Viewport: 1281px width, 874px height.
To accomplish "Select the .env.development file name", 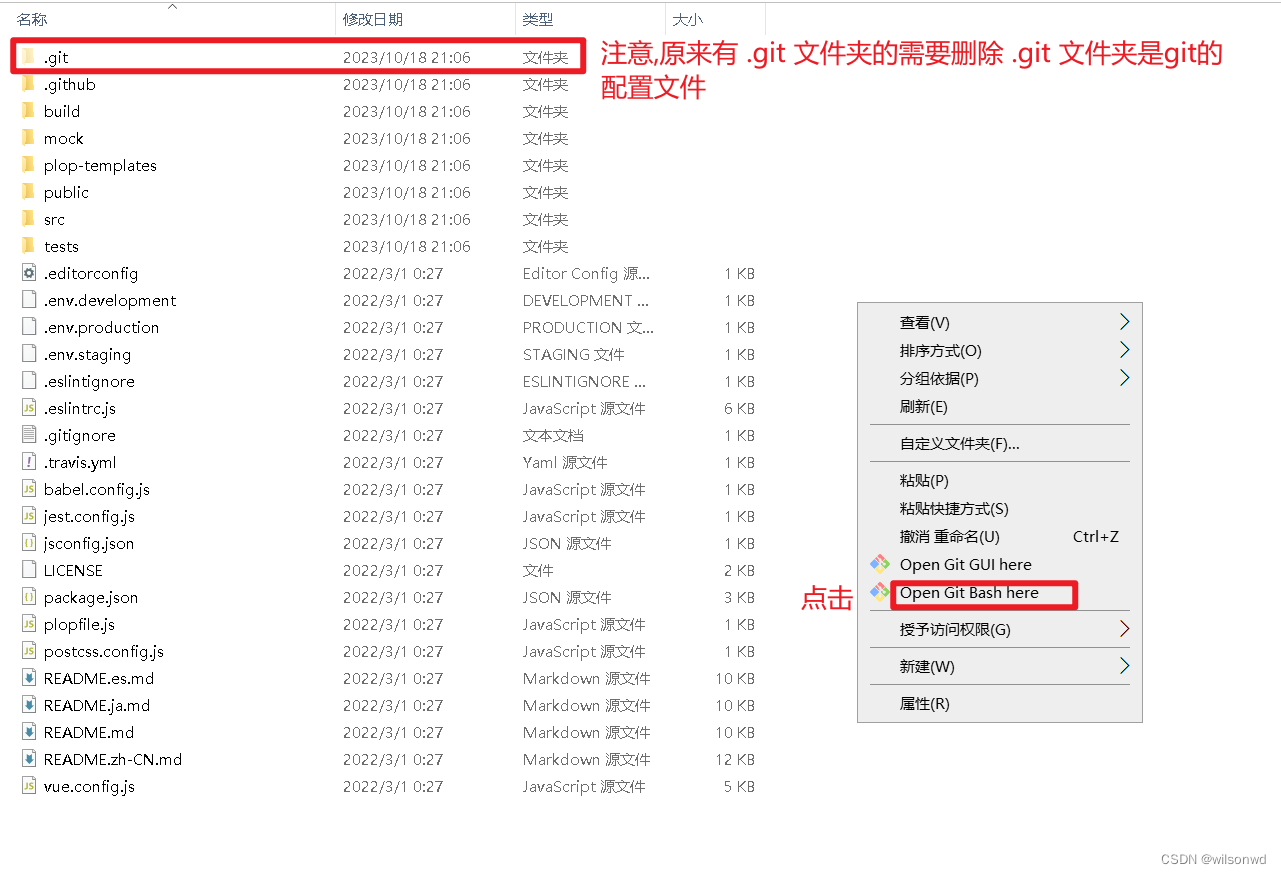I will point(110,300).
